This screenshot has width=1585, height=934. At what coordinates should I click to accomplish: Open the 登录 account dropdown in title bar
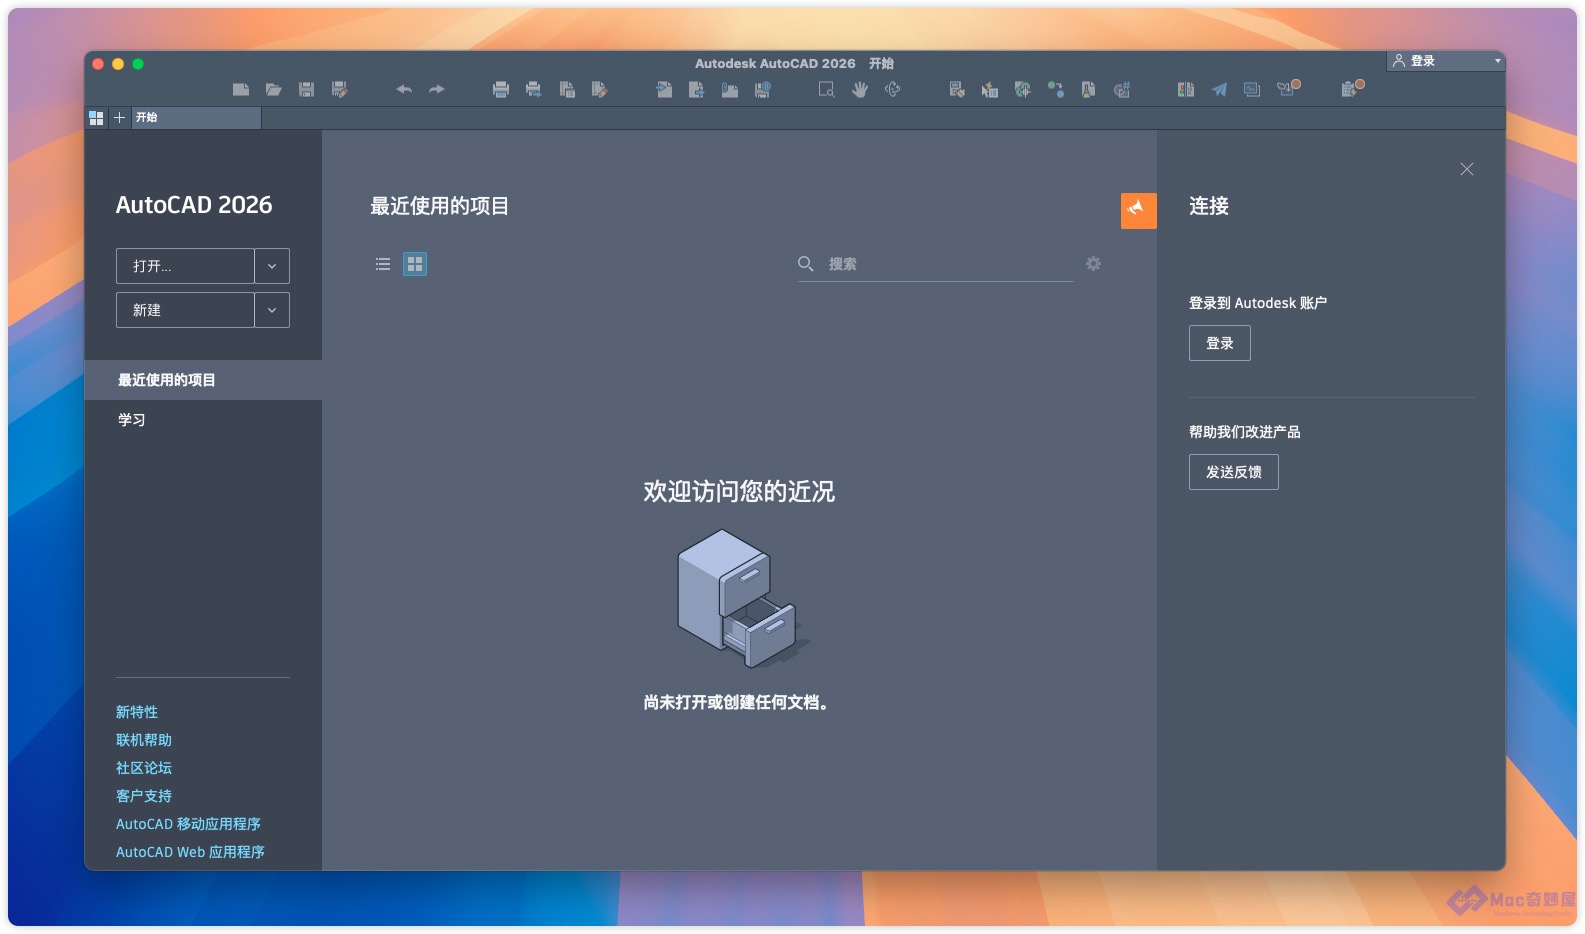1446,61
